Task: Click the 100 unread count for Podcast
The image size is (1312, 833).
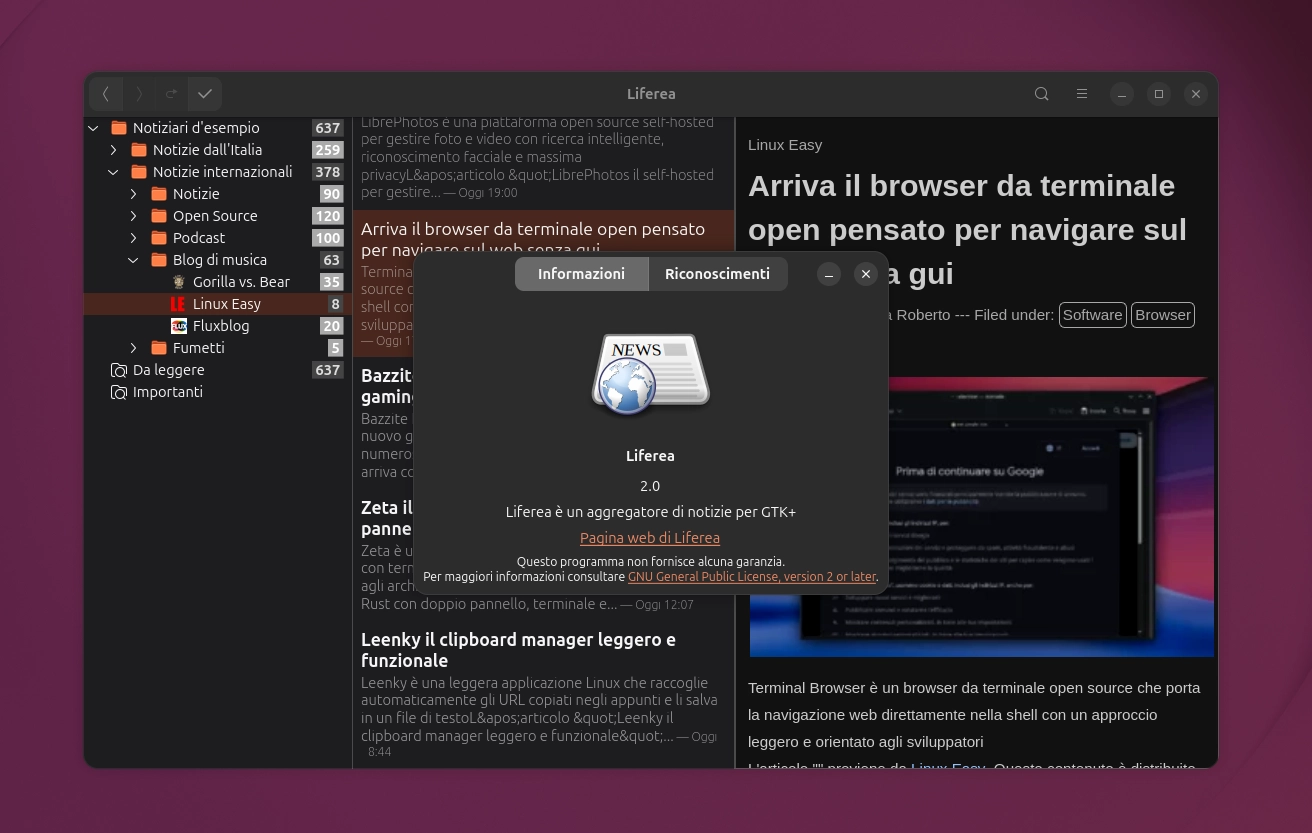Action: pyautogui.click(x=328, y=238)
